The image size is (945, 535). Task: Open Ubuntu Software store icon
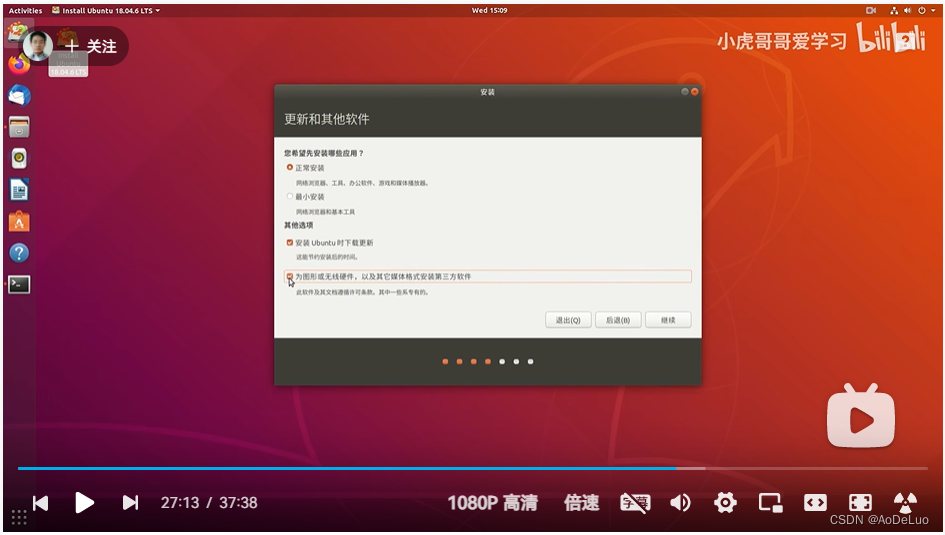point(19,222)
